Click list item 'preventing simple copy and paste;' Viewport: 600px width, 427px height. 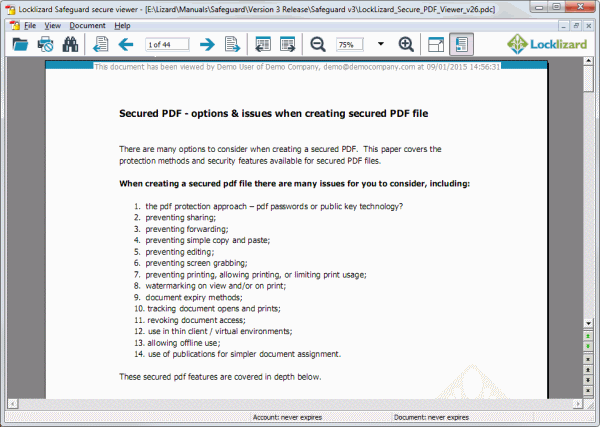(x=208, y=240)
